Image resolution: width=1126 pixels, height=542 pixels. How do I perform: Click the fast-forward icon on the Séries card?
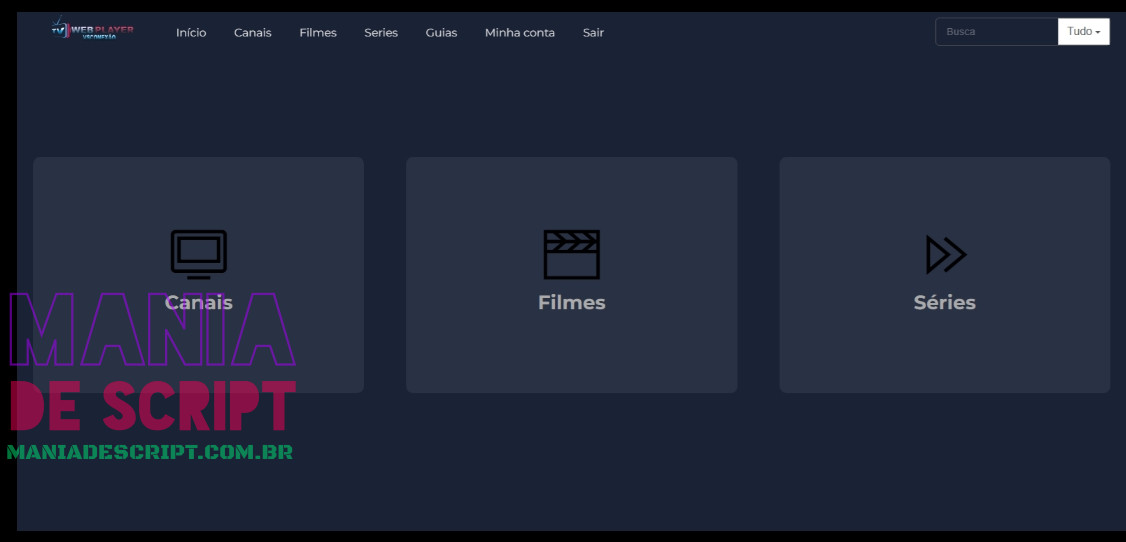click(x=946, y=254)
